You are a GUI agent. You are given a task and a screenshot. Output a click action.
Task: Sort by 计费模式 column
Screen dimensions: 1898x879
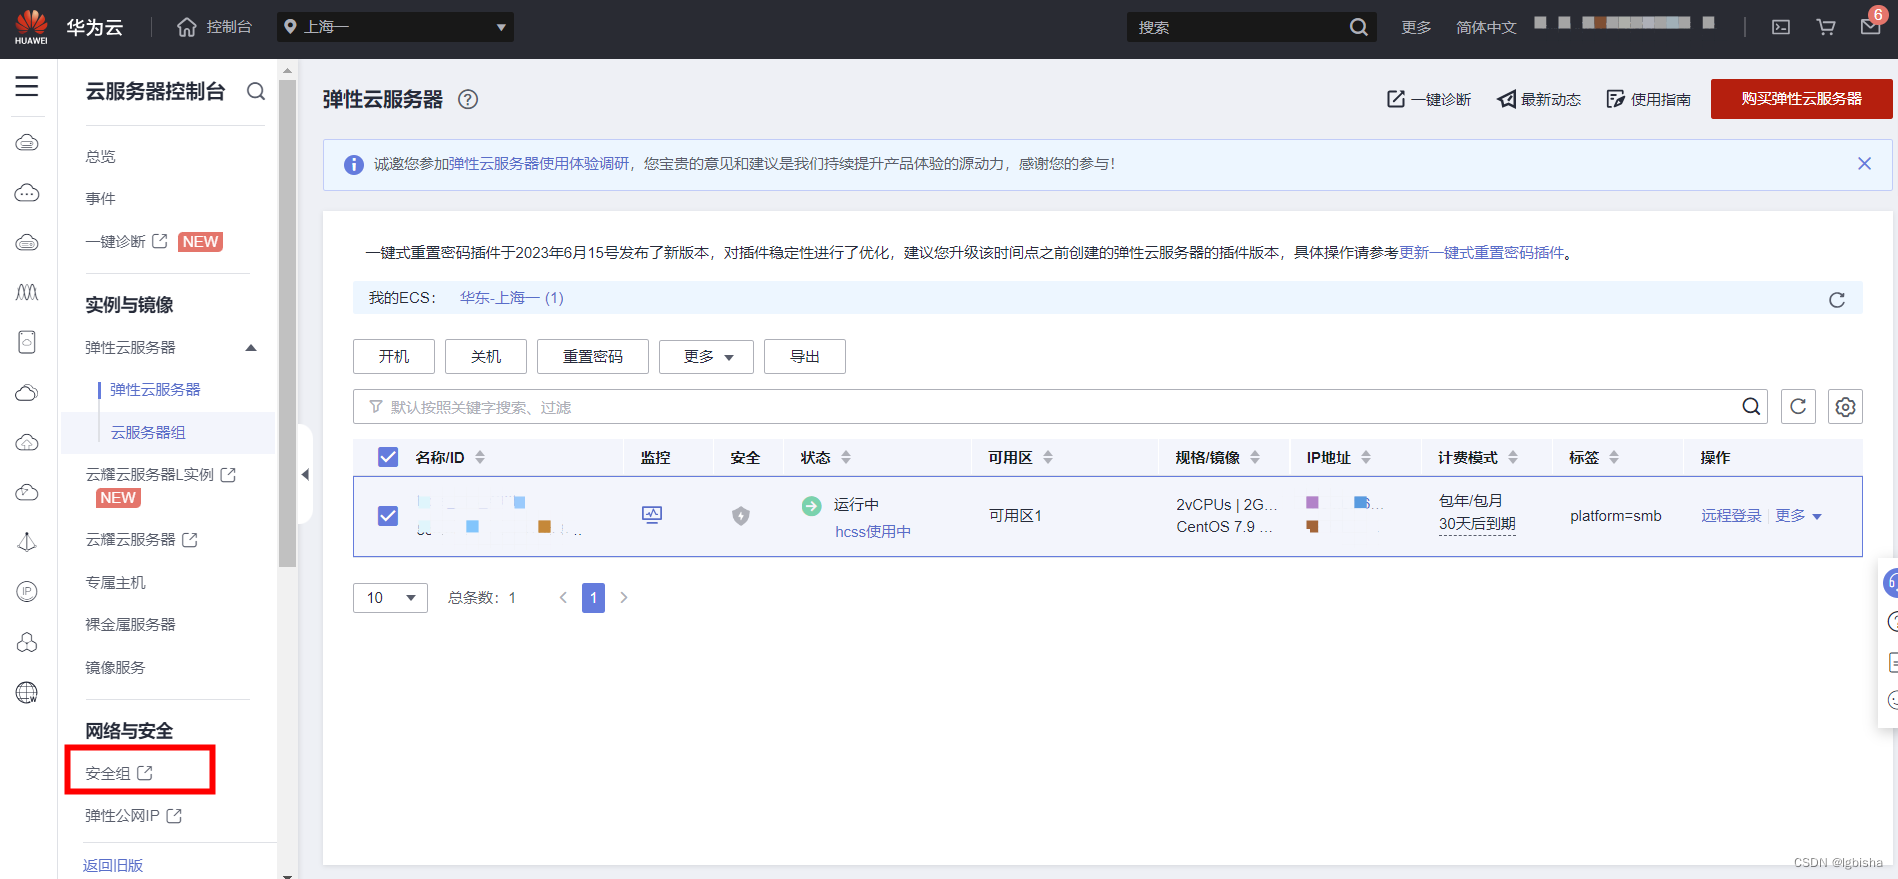(1513, 457)
